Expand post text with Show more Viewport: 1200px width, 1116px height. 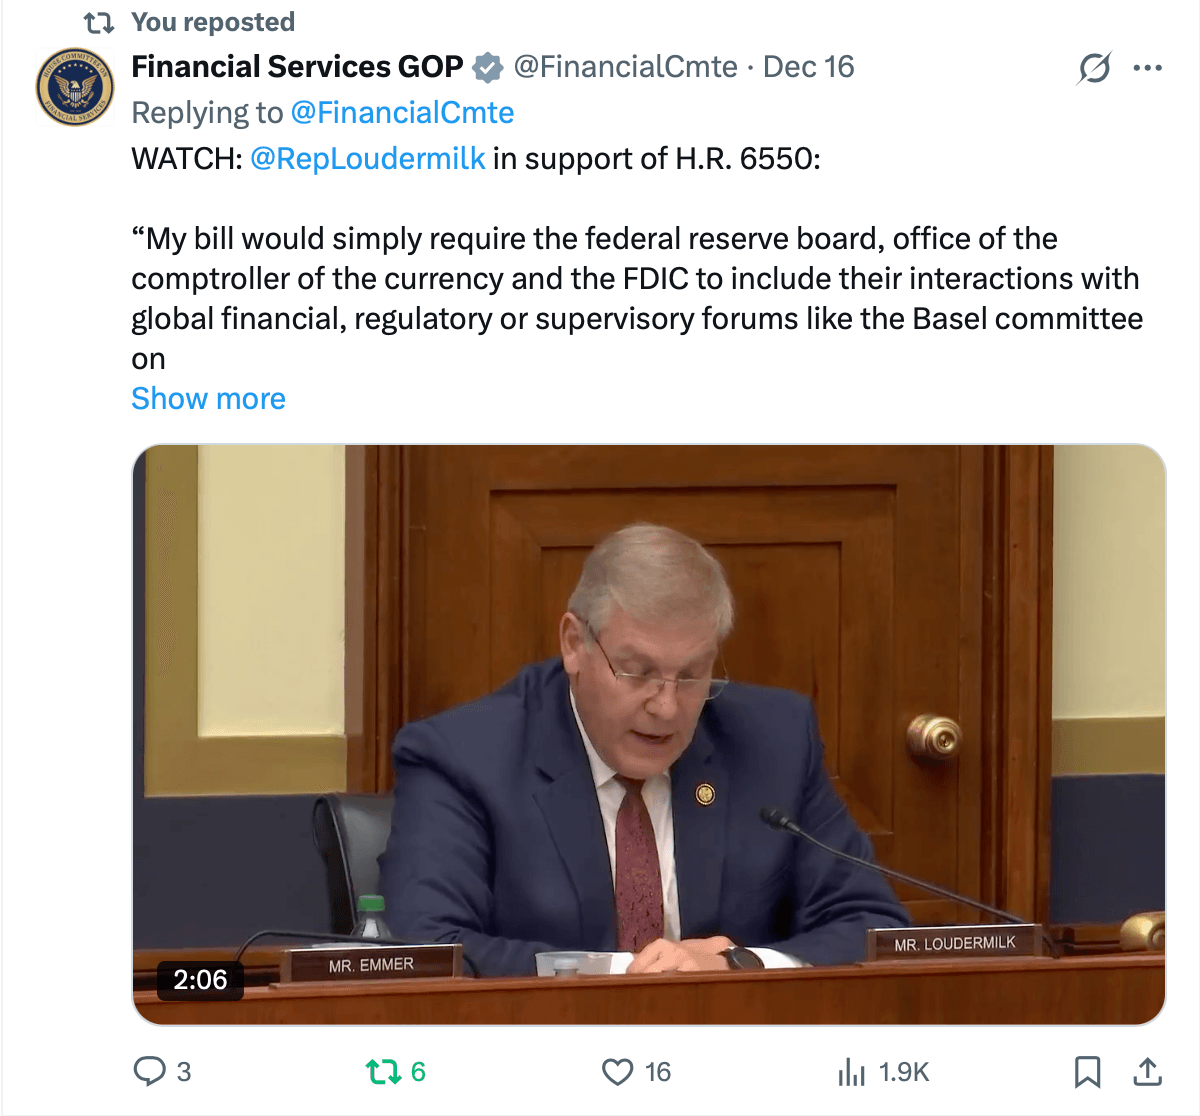click(x=208, y=399)
